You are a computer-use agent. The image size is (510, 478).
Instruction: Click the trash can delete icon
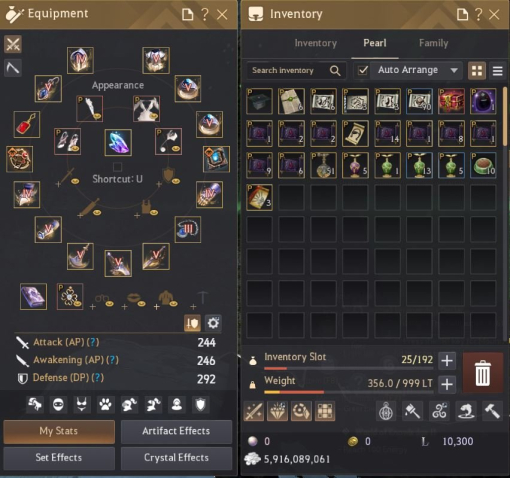coord(482,373)
